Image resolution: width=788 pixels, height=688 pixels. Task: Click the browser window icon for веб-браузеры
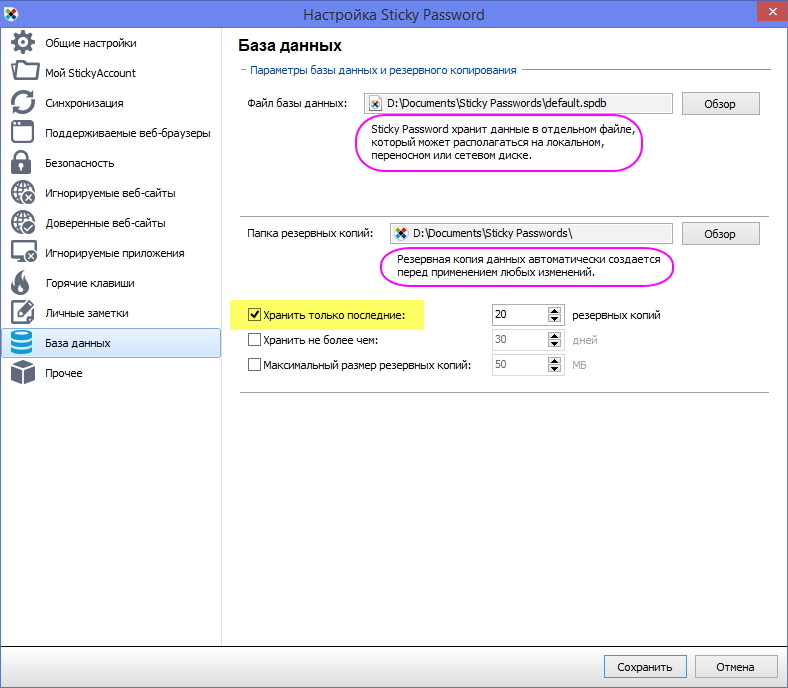tap(23, 132)
